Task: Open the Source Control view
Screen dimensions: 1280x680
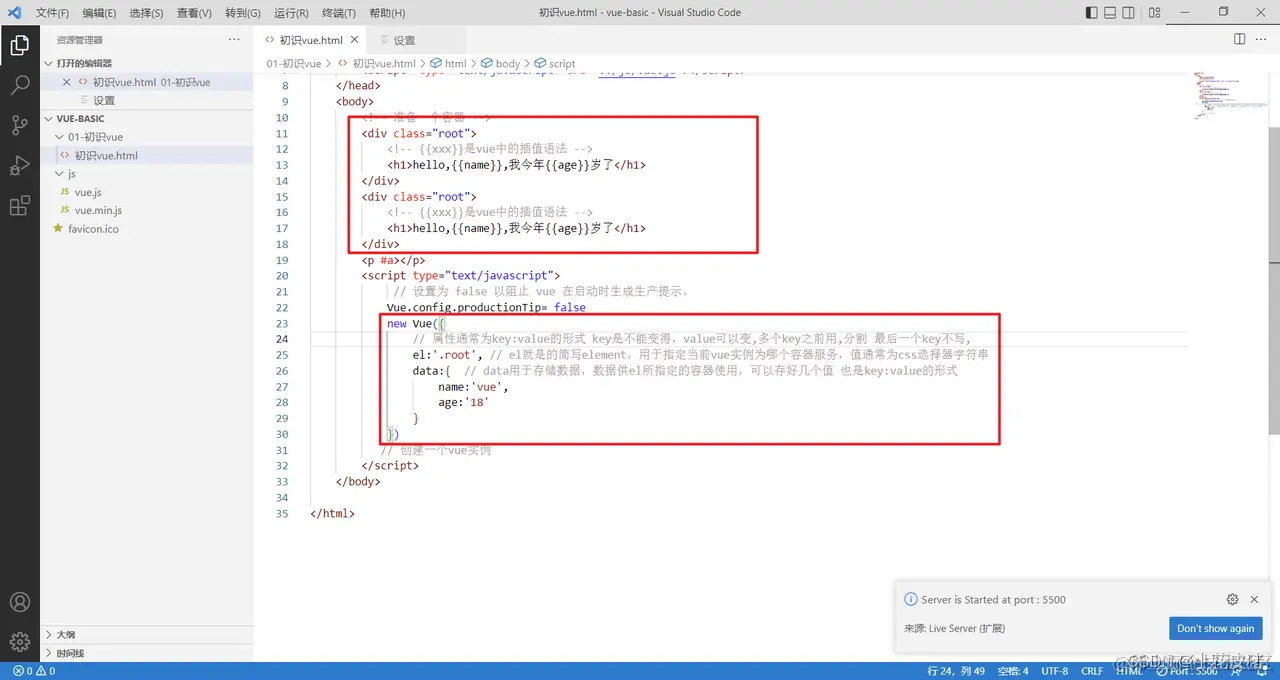Action: click(19, 126)
